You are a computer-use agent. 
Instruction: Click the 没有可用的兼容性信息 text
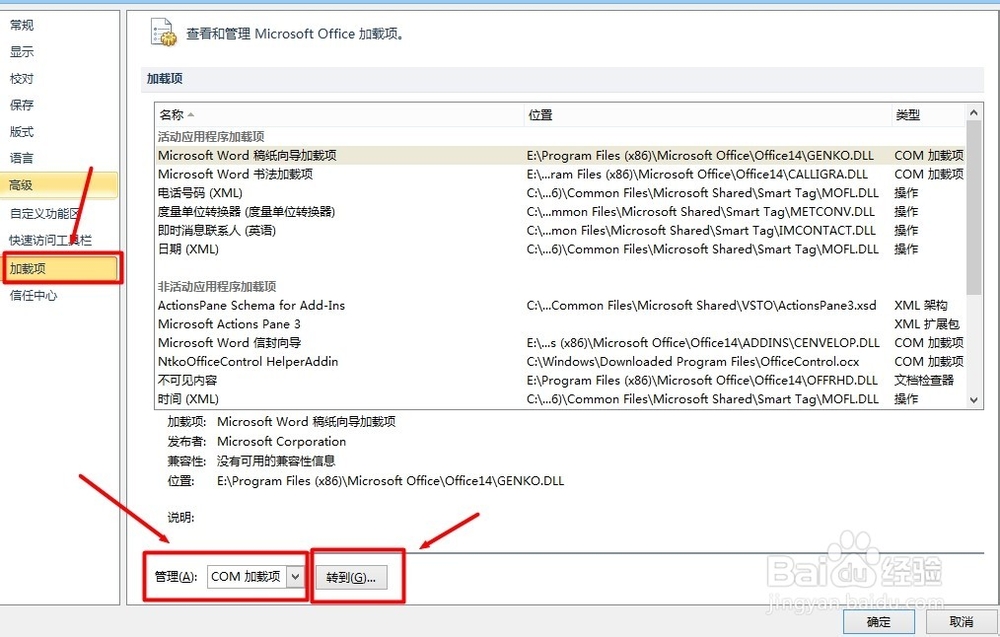(x=276, y=461)
